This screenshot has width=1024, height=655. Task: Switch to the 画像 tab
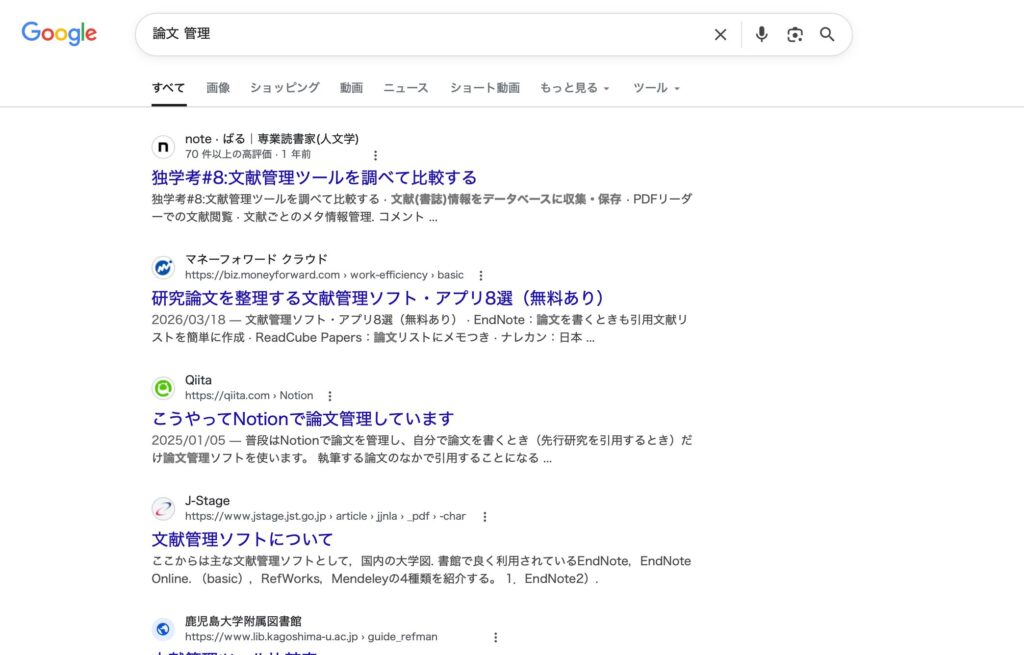[218, 88]
